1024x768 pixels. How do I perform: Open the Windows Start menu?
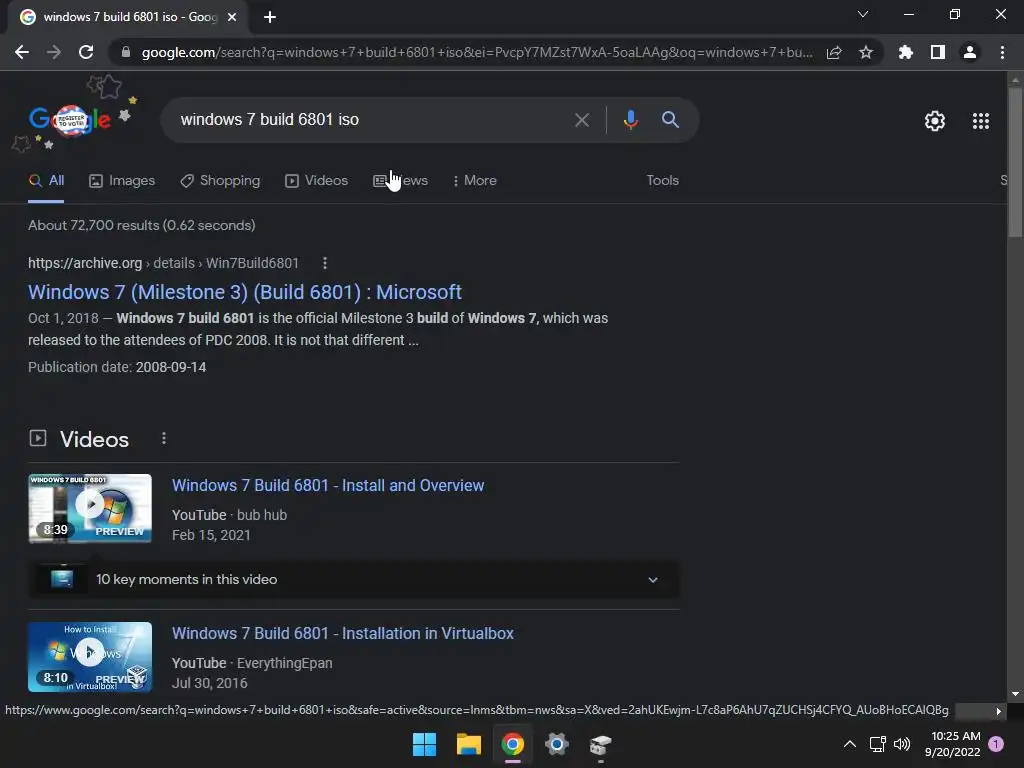click(424, 744)
